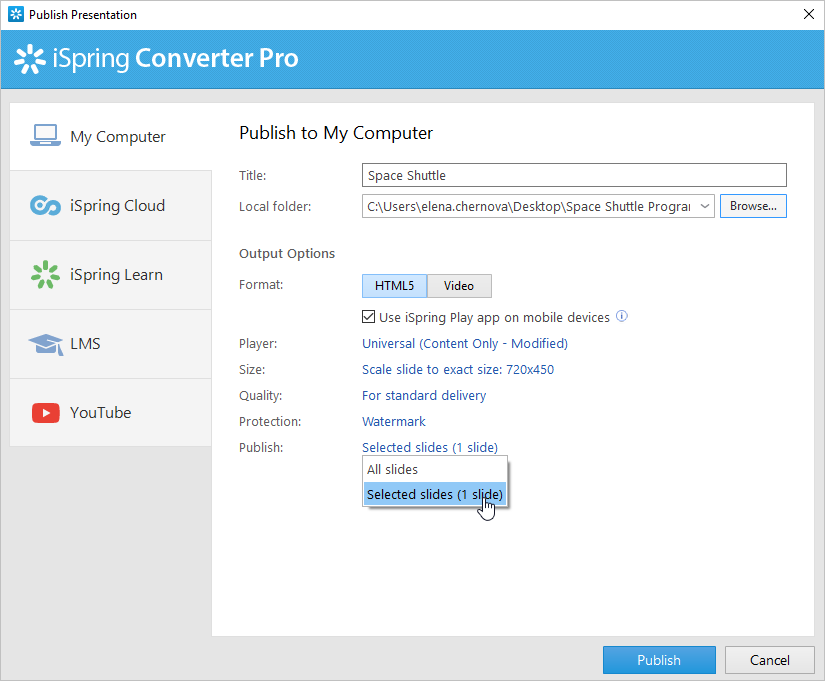The height and width of the screenshot is (681, 825).
Task: Close the Publish Presentation dialog
Action: coord(809,14)
